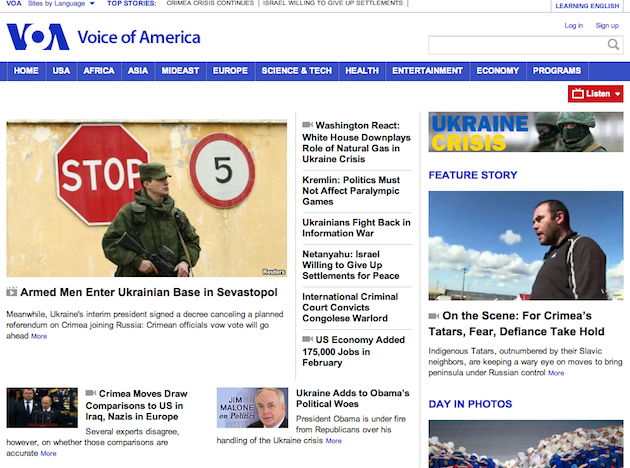
Task: Click video icon beside On the Scene headline
Action: click(x=434, y=316)
